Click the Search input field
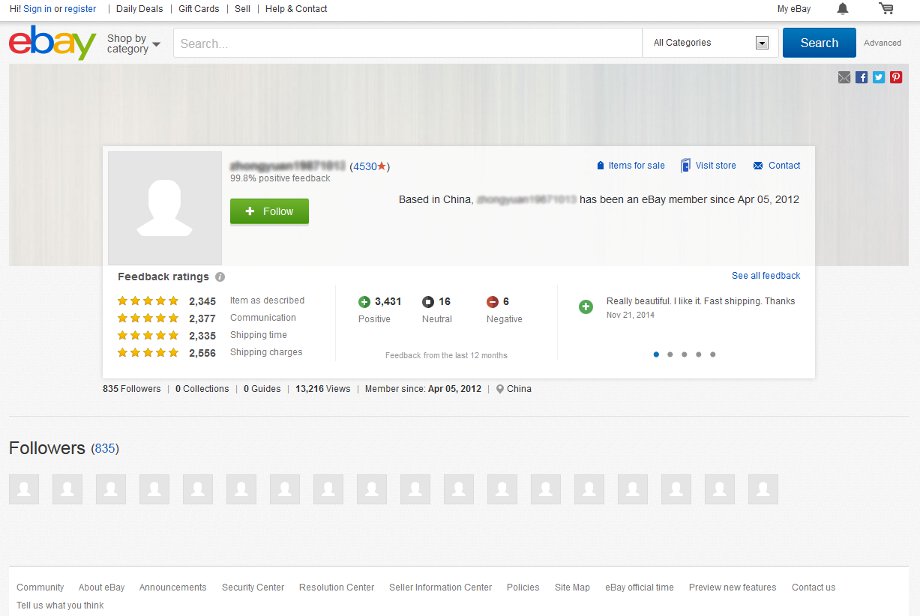 [x=408, y=43]
